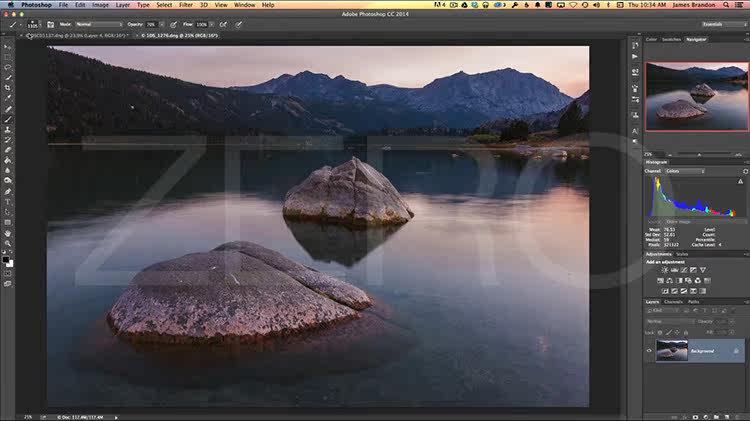The width and height of the screenshot is (750, 421).
Task: Open the Layer menu
Action: [x=122, y=5]
